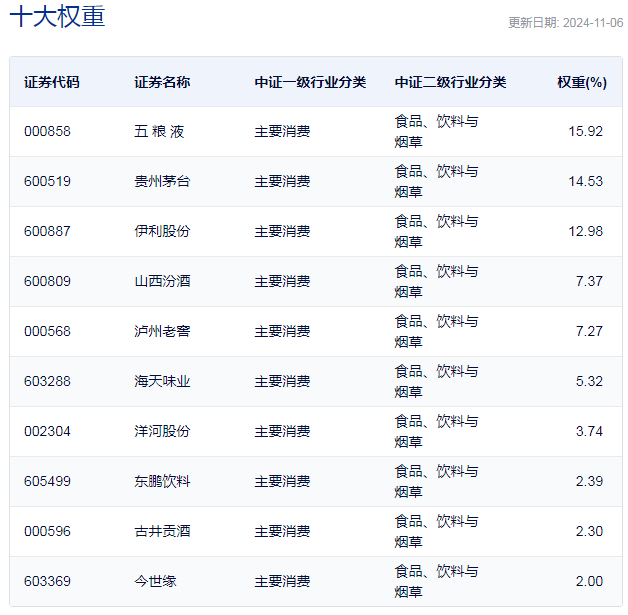The image size is (628, 615).
Task: Click 主要消费 in the 伊利股份 row
Action: pos(282,231)
